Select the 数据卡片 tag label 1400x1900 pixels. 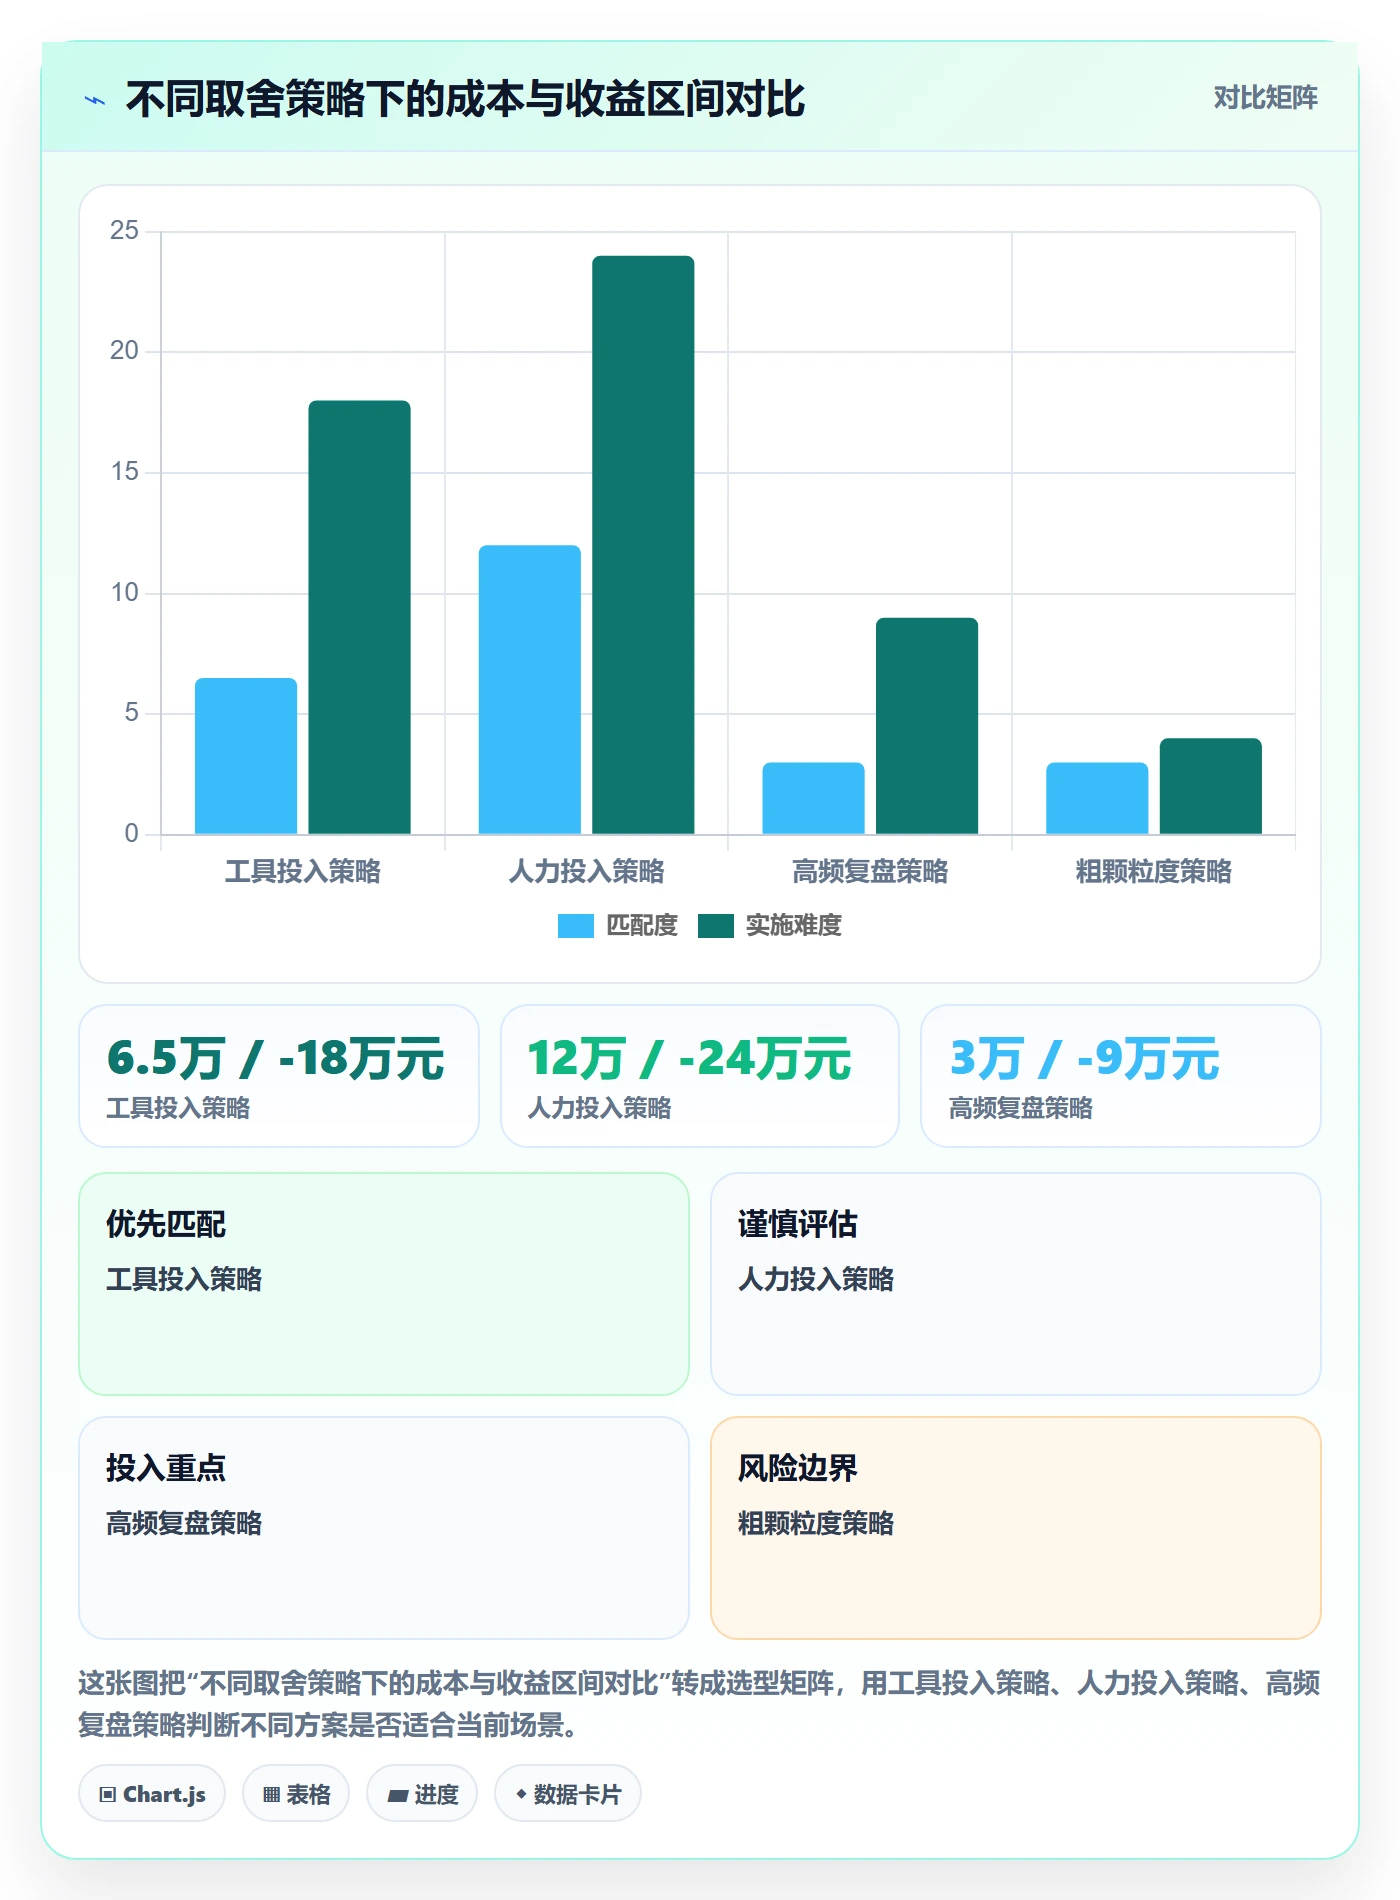pyautogui.click(x=577, y=1795)
